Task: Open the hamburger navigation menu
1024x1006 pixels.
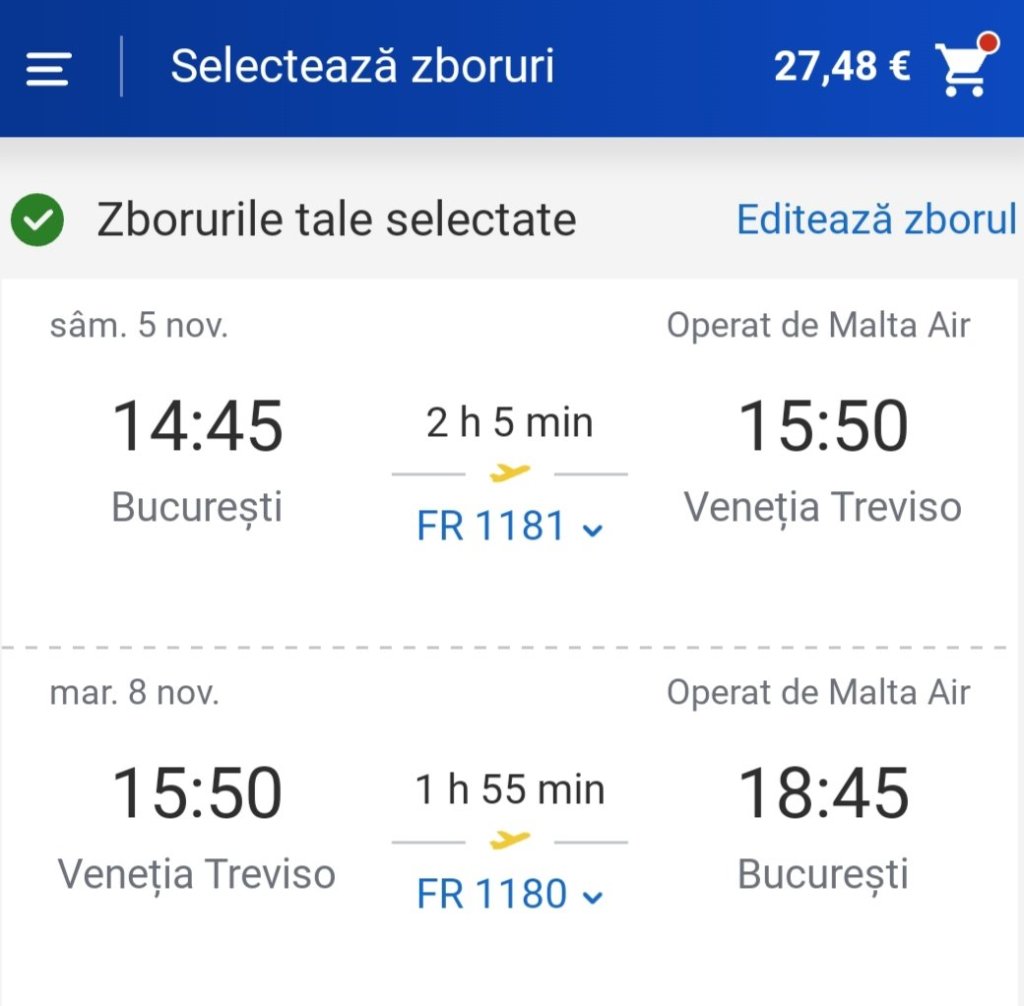Action: (x=48, y=68)
